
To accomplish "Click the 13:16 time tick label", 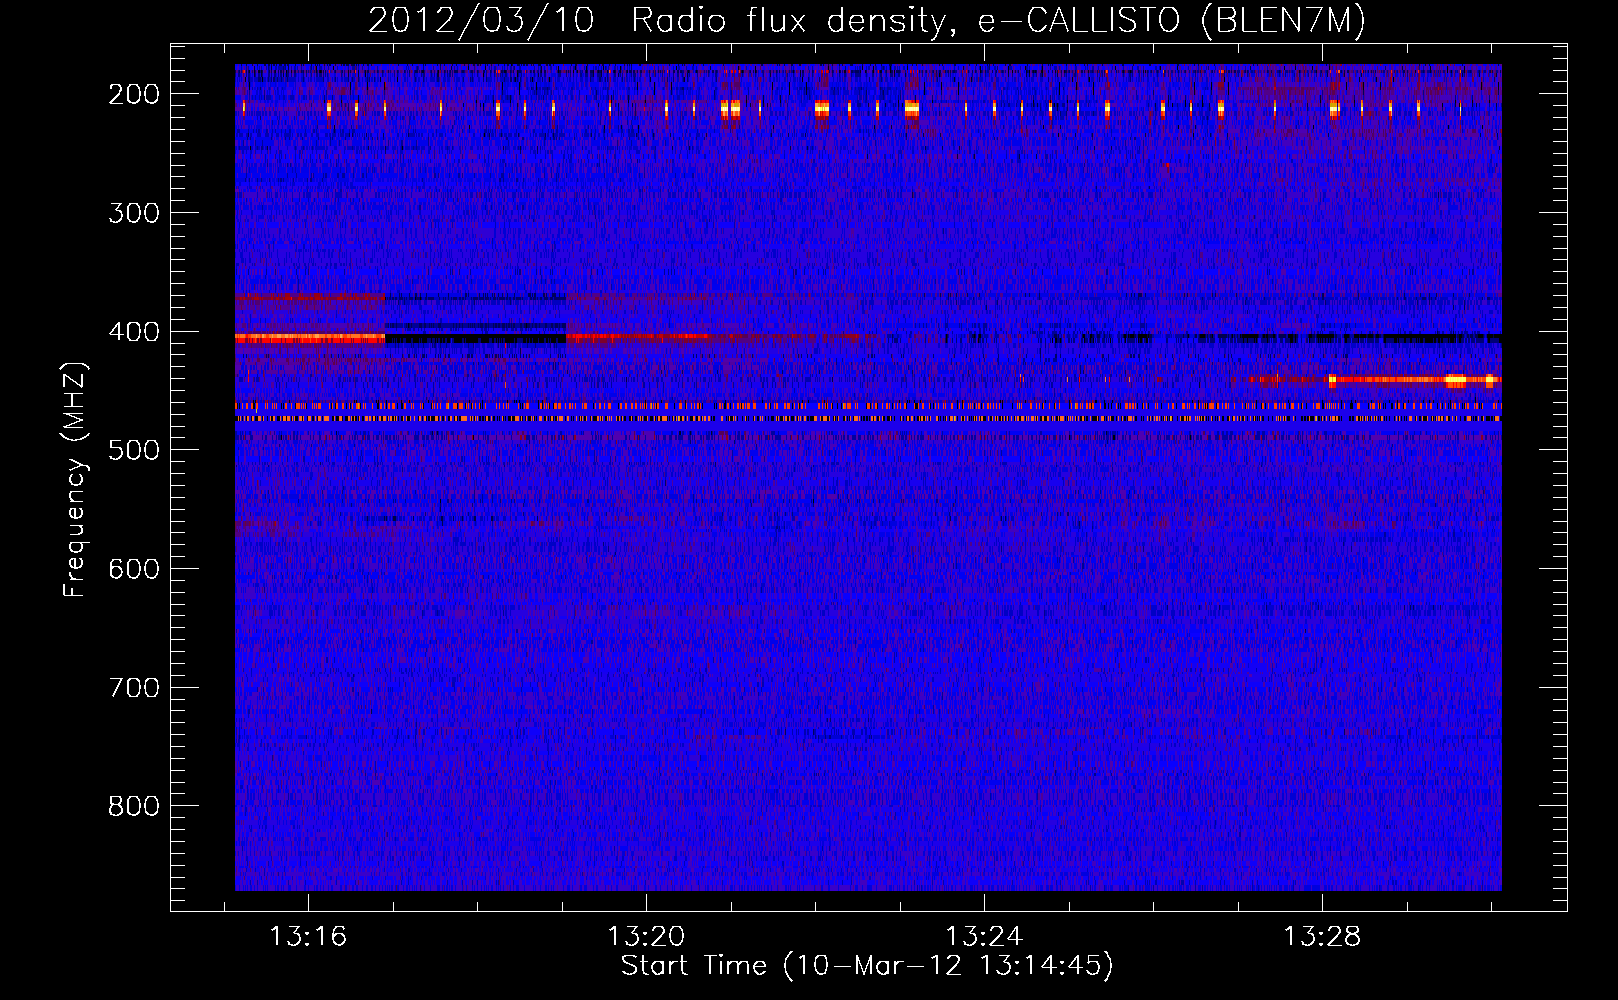I will [308, 936].
